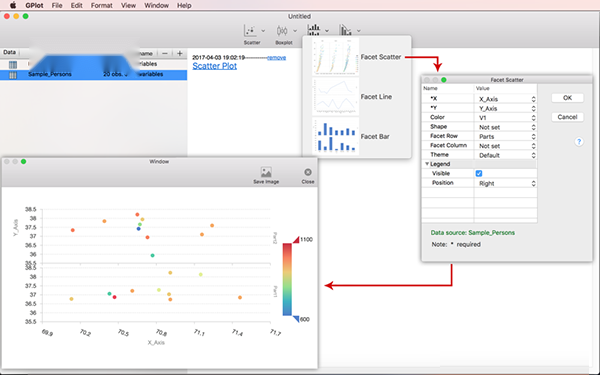Click the minus button in Data panel
Screen dimensions: 600x375
[x=165, y=54]
